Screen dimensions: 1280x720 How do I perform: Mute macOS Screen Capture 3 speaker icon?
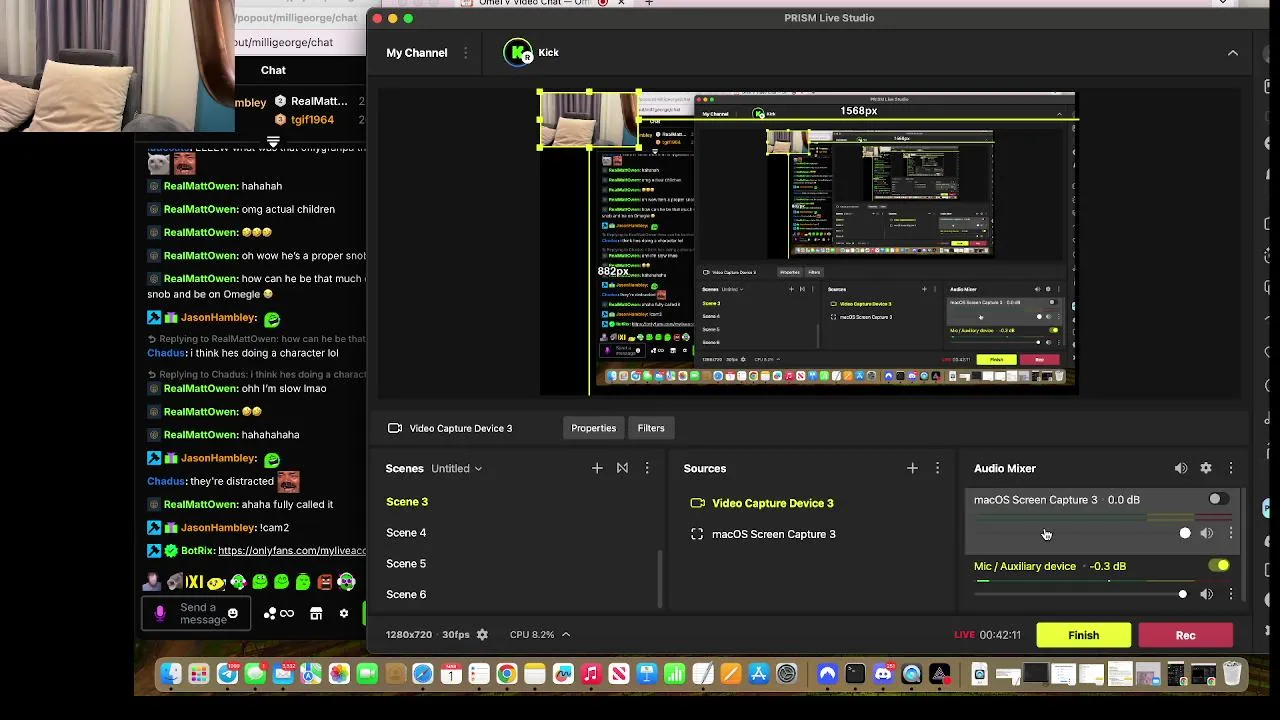1207,534
